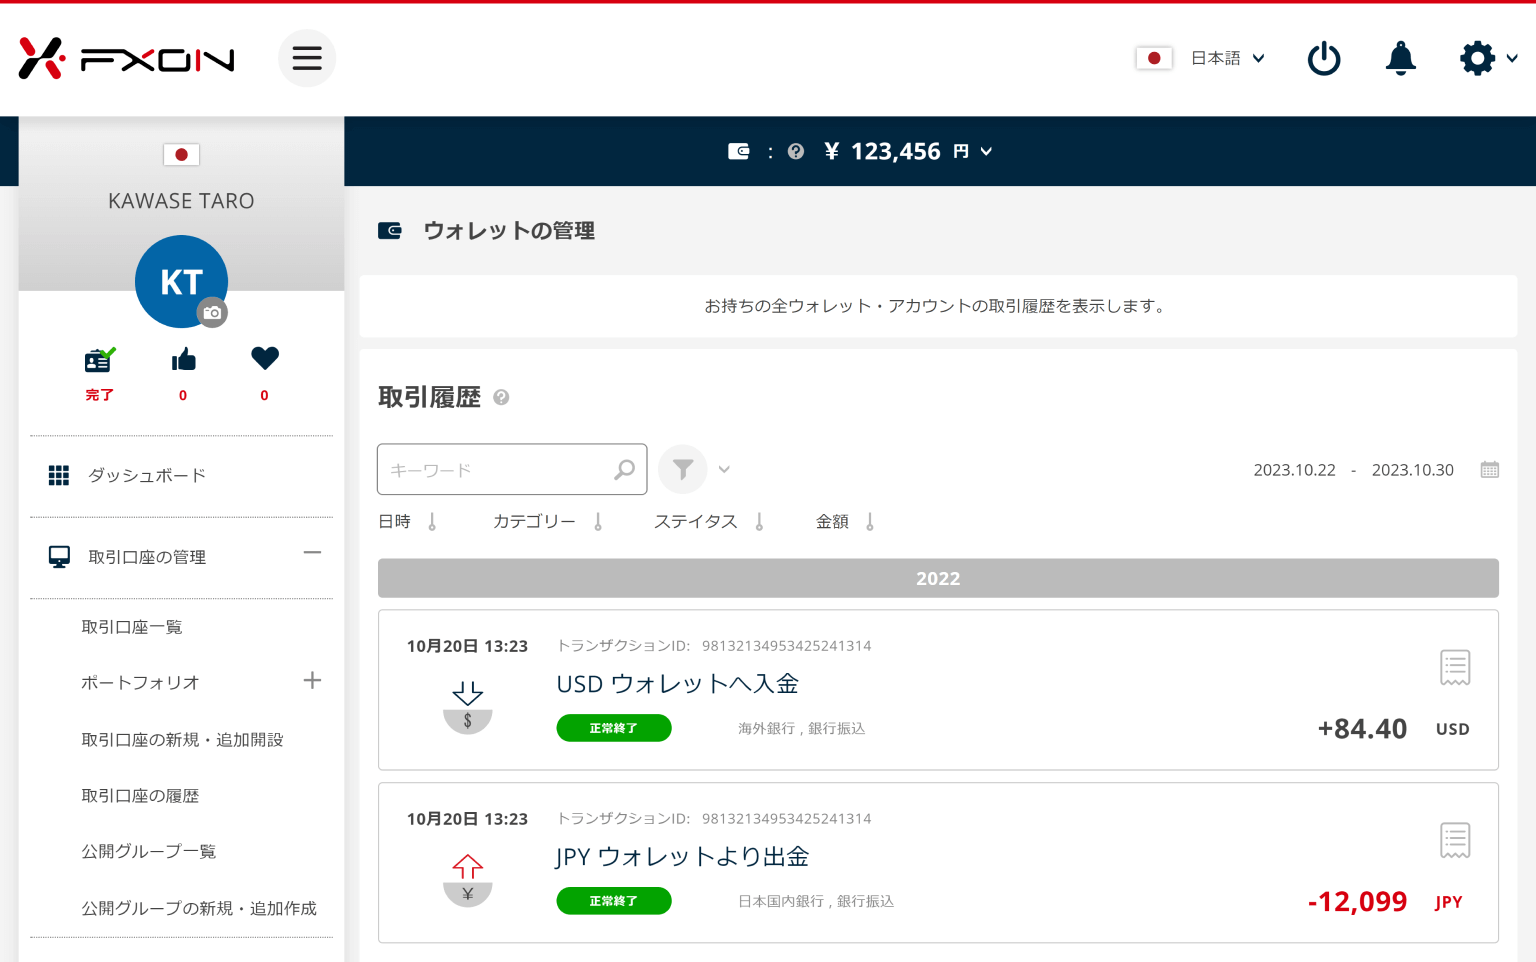Click the verification 完了 ID card icon

[x=99, y=360]
